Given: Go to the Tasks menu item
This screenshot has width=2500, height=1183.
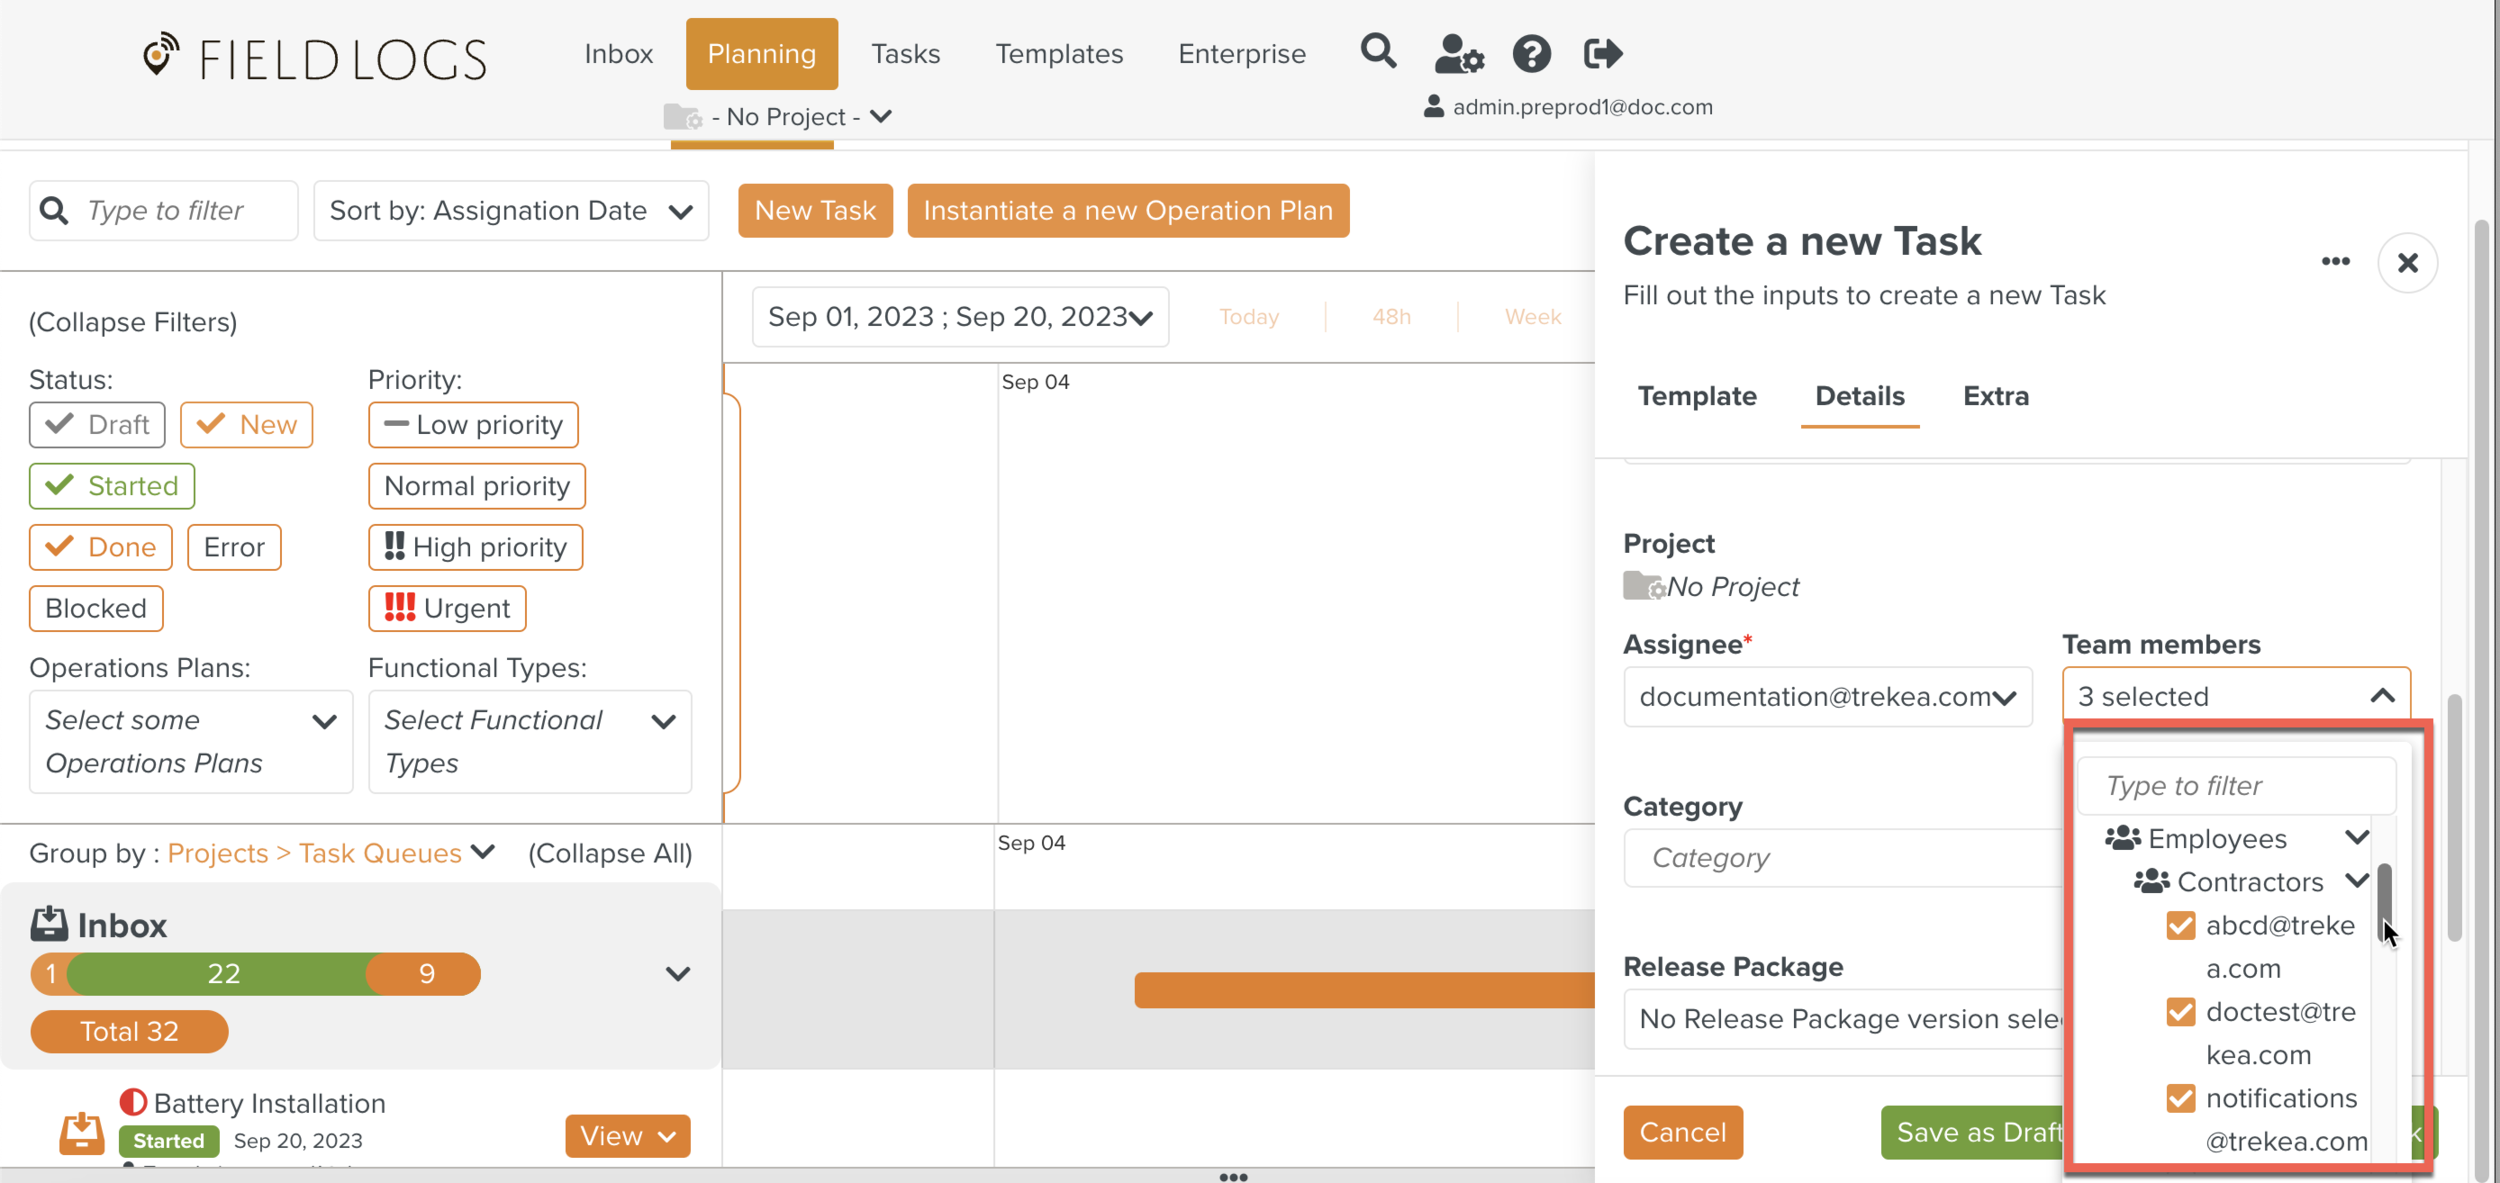Looking at the screenshot, I should [x=905, y=54].
